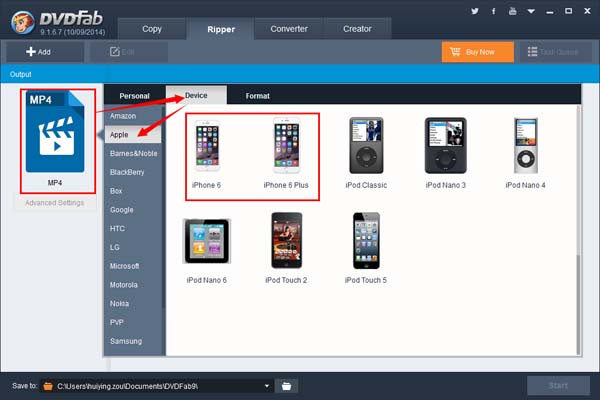
Task: Click the DVDFab monkey logo
Action: 23,22
